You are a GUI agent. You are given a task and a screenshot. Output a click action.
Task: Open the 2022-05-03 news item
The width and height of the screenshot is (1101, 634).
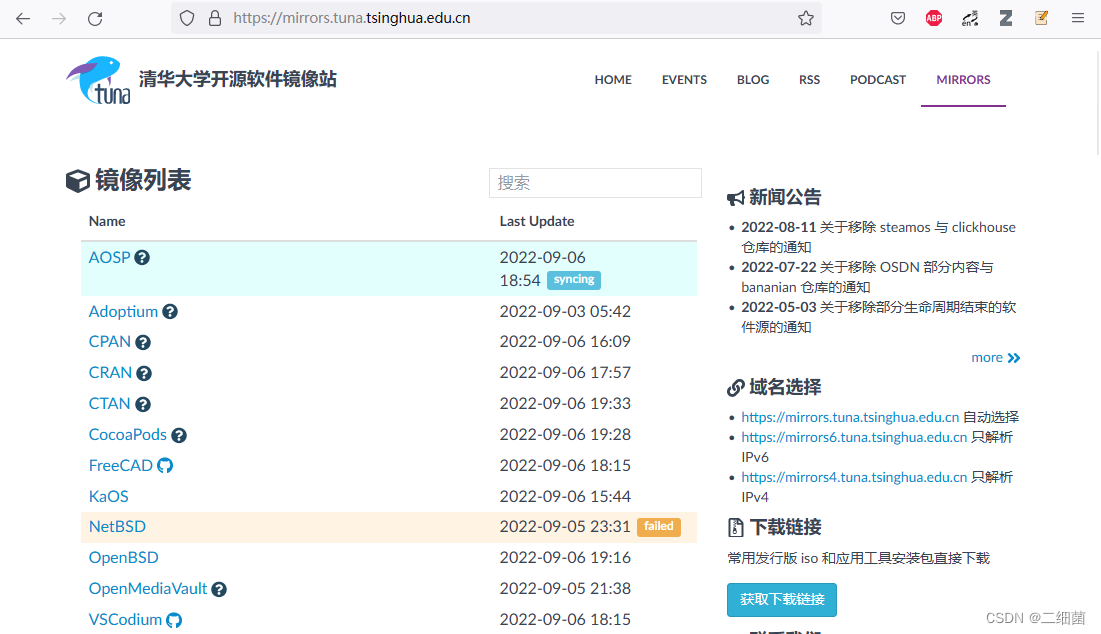878,317
